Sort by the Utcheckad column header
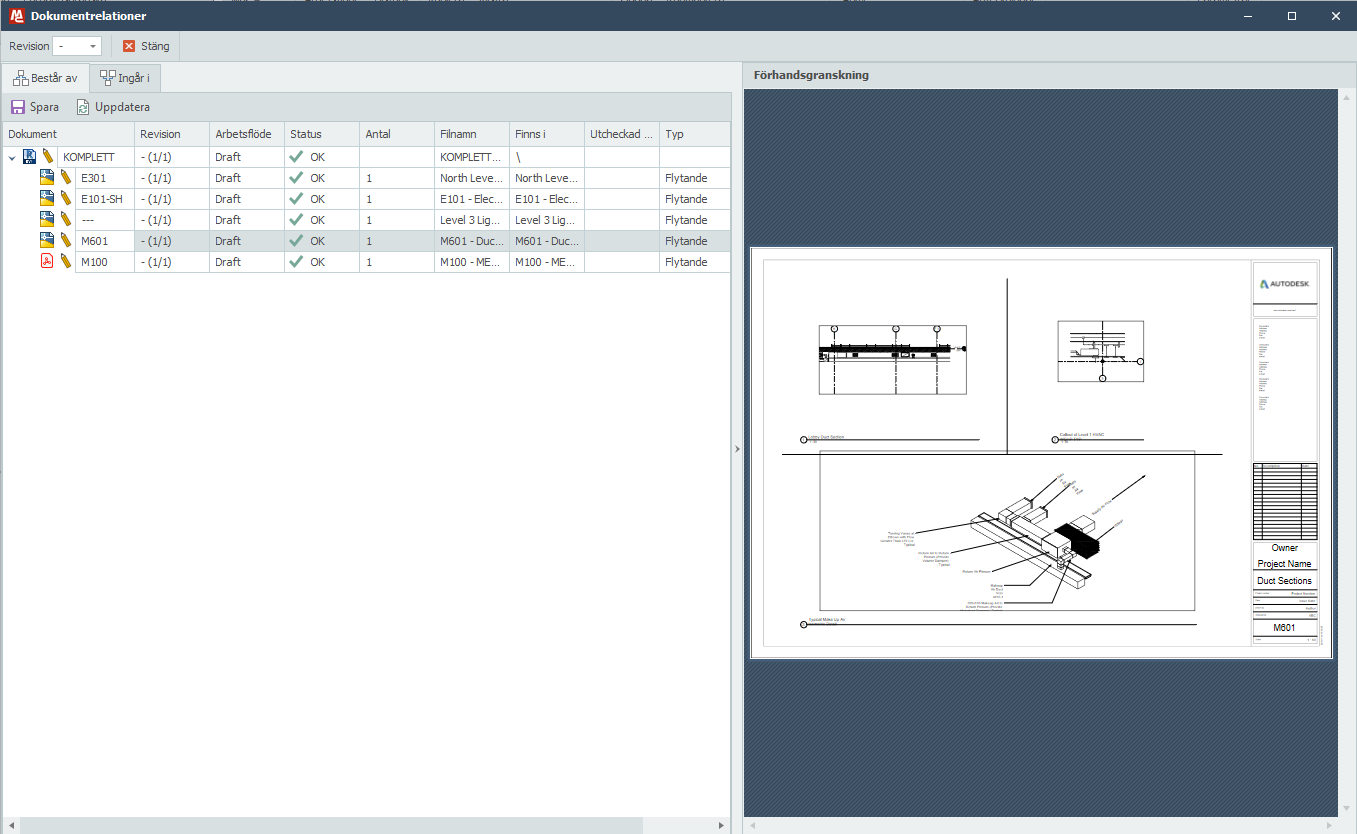This screenshot has height=834, width=1357. pos(622,134)
